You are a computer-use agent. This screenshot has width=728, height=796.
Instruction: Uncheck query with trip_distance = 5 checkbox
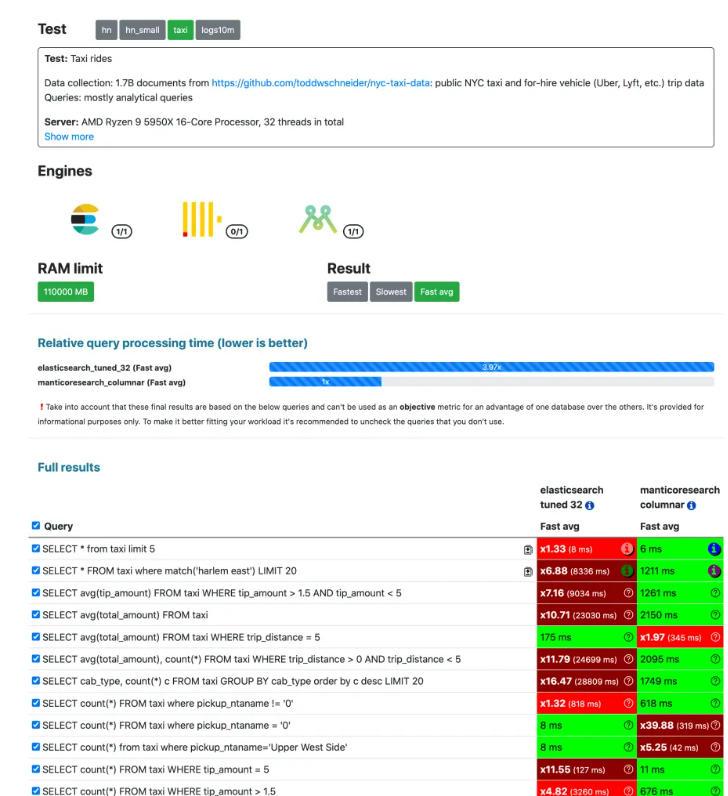point(36,637)
